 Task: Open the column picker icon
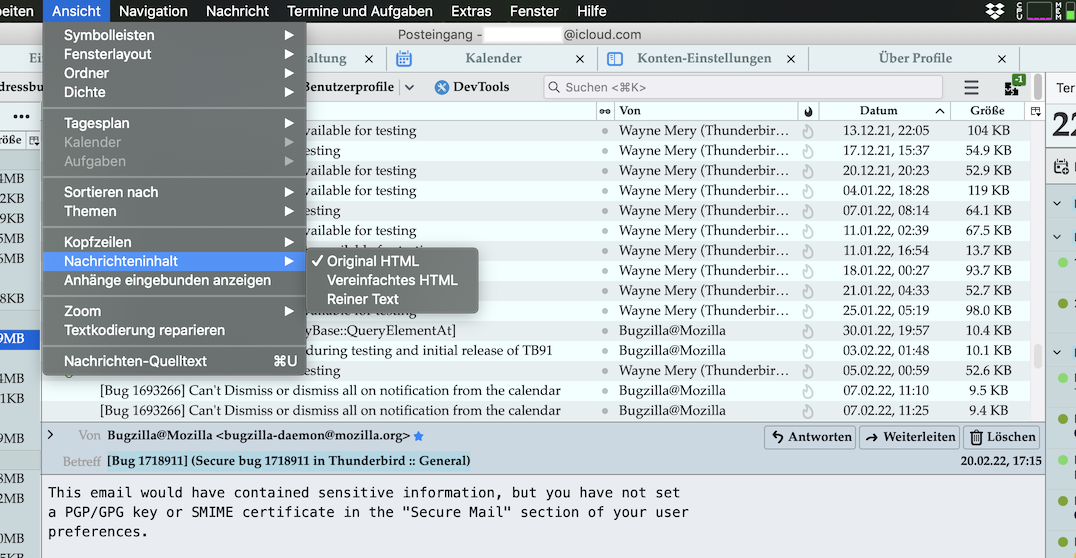pyautogui.click(x=1036, y=111)
